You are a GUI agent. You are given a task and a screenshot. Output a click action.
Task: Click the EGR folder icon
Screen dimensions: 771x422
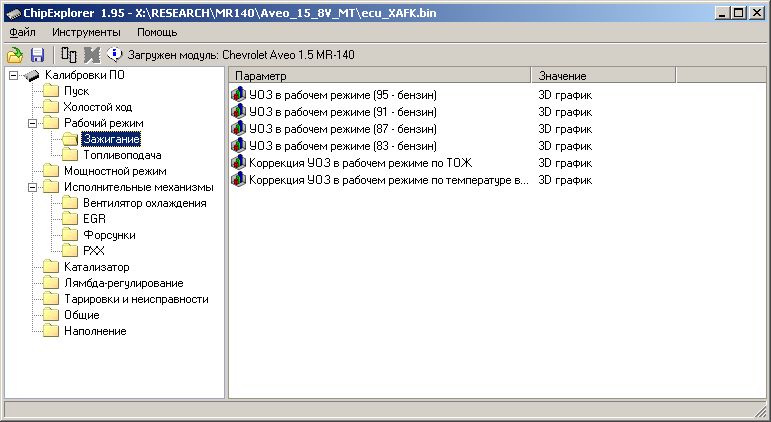click(x=70, y=219)
